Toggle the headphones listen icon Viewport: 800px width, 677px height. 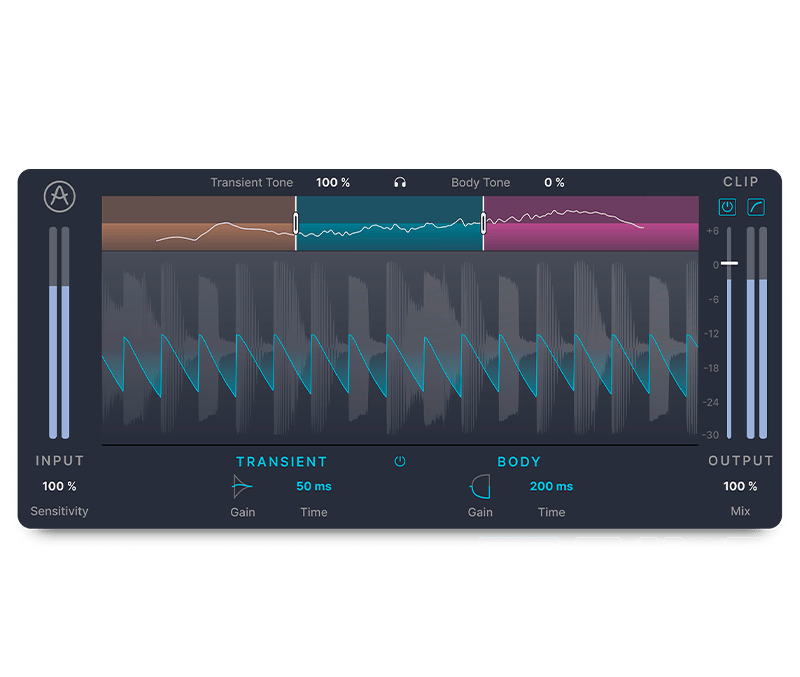pyautogui.click(x=400, y=182)
